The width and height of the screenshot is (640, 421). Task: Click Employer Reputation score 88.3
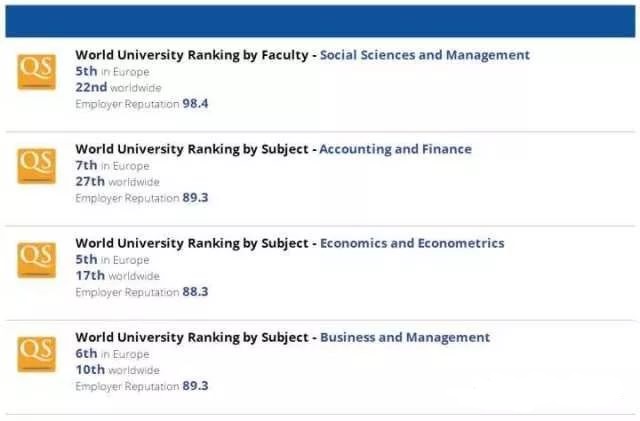[195, 292]
